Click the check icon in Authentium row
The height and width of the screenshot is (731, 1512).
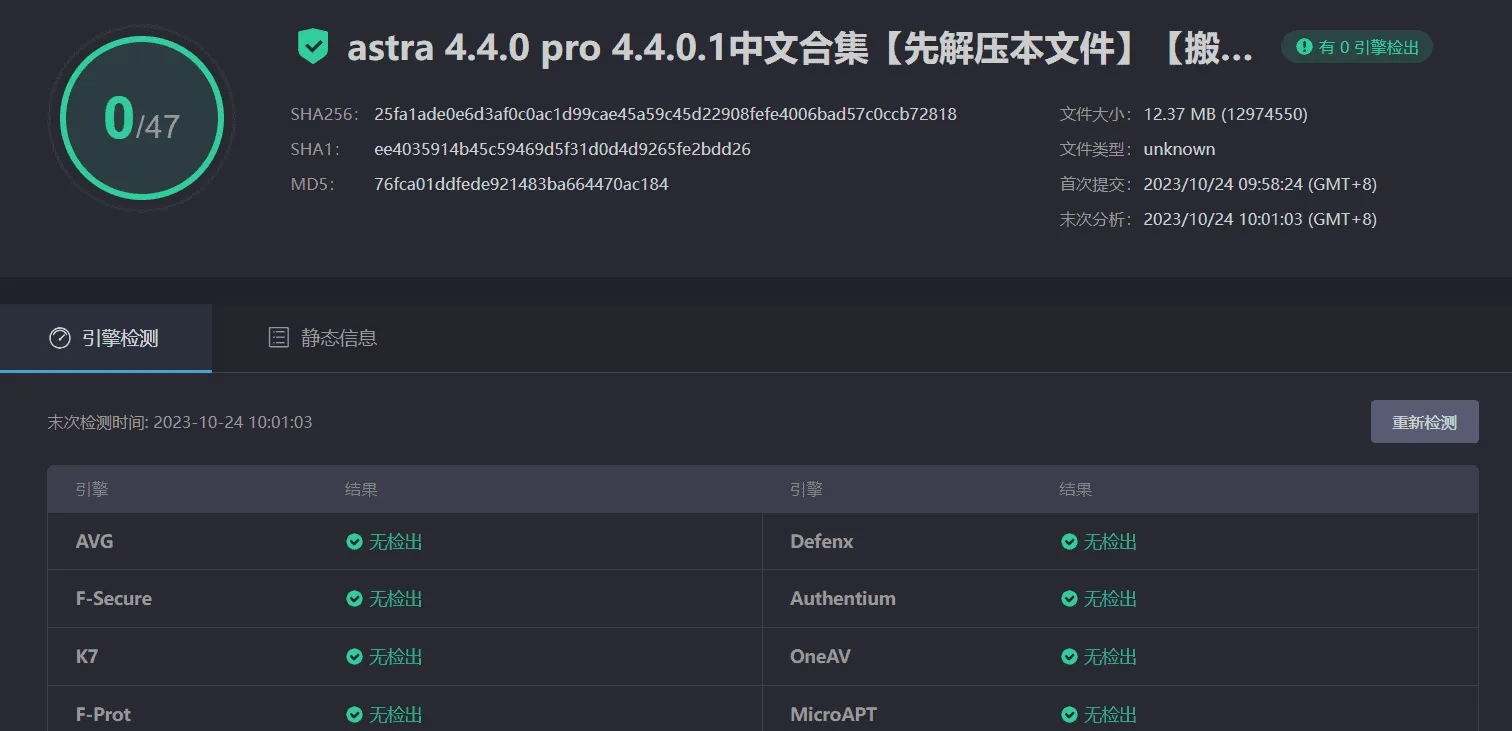click(x=1069, y=599)
